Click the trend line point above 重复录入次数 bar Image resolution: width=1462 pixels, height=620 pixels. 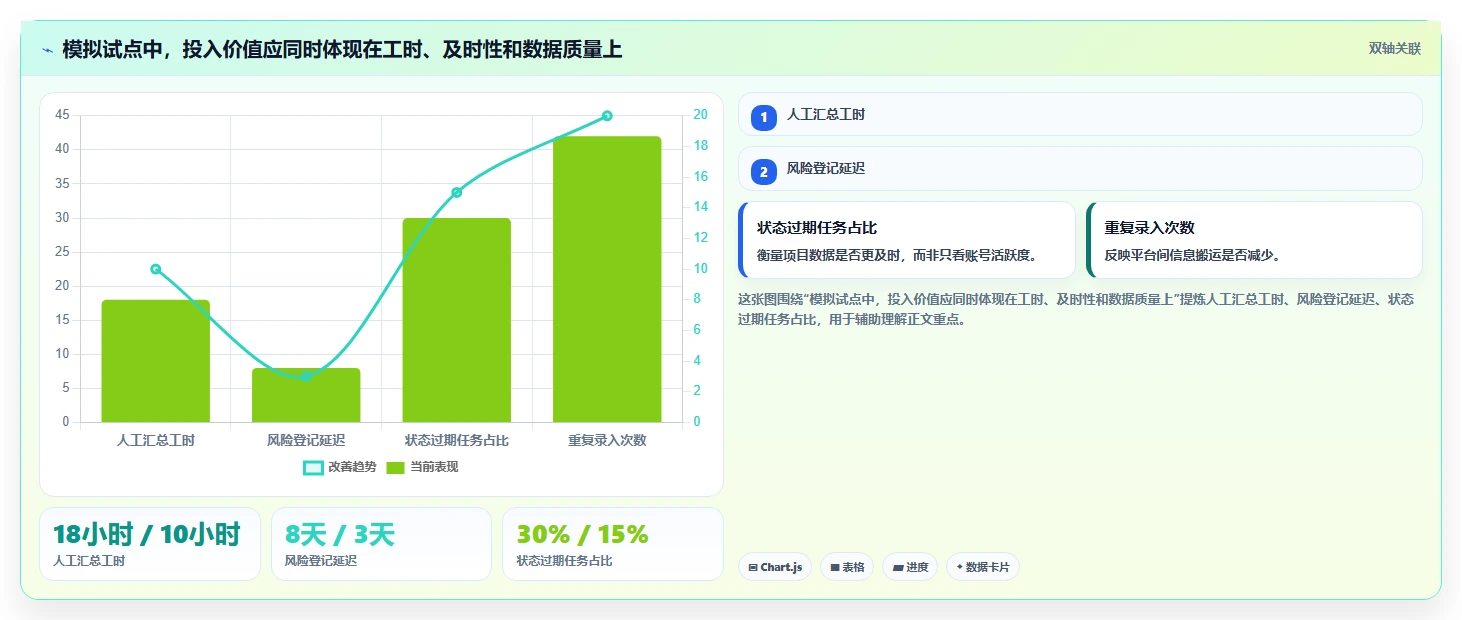pyautogui.click(x=607, y=116)
